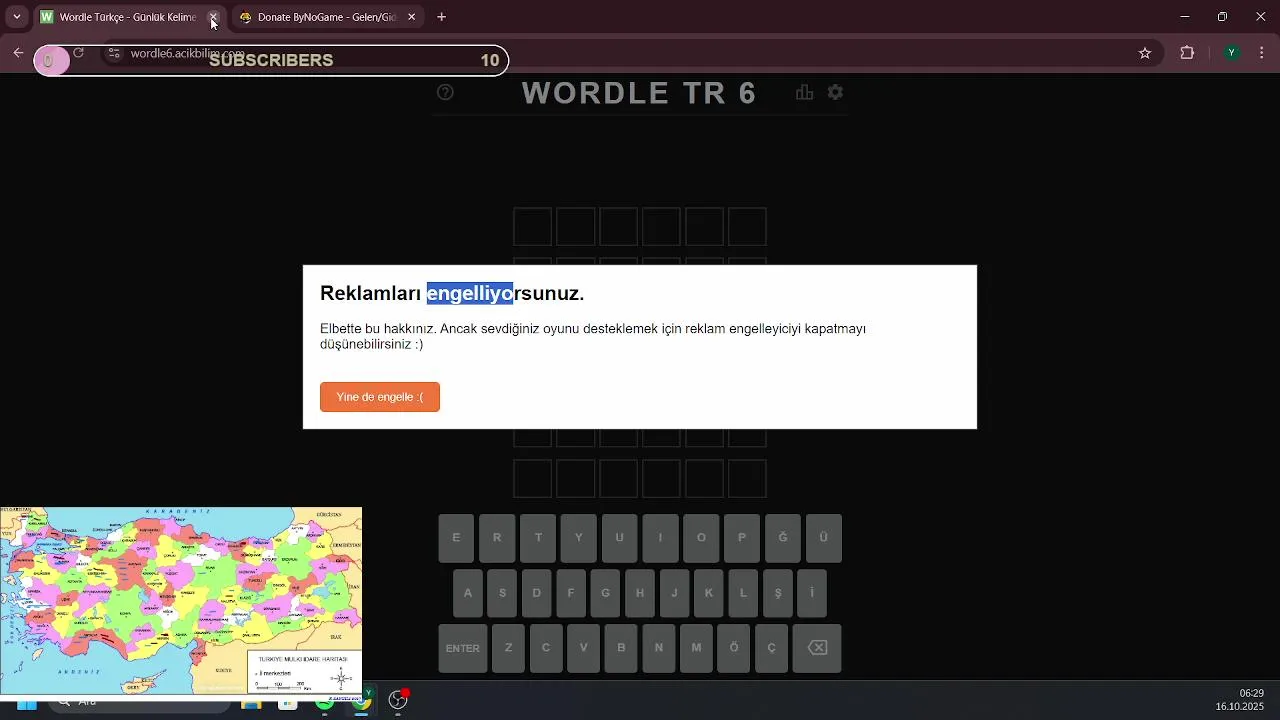
Task: Bookmark this page with the star icon
Action: click(x=1145, y=53)
